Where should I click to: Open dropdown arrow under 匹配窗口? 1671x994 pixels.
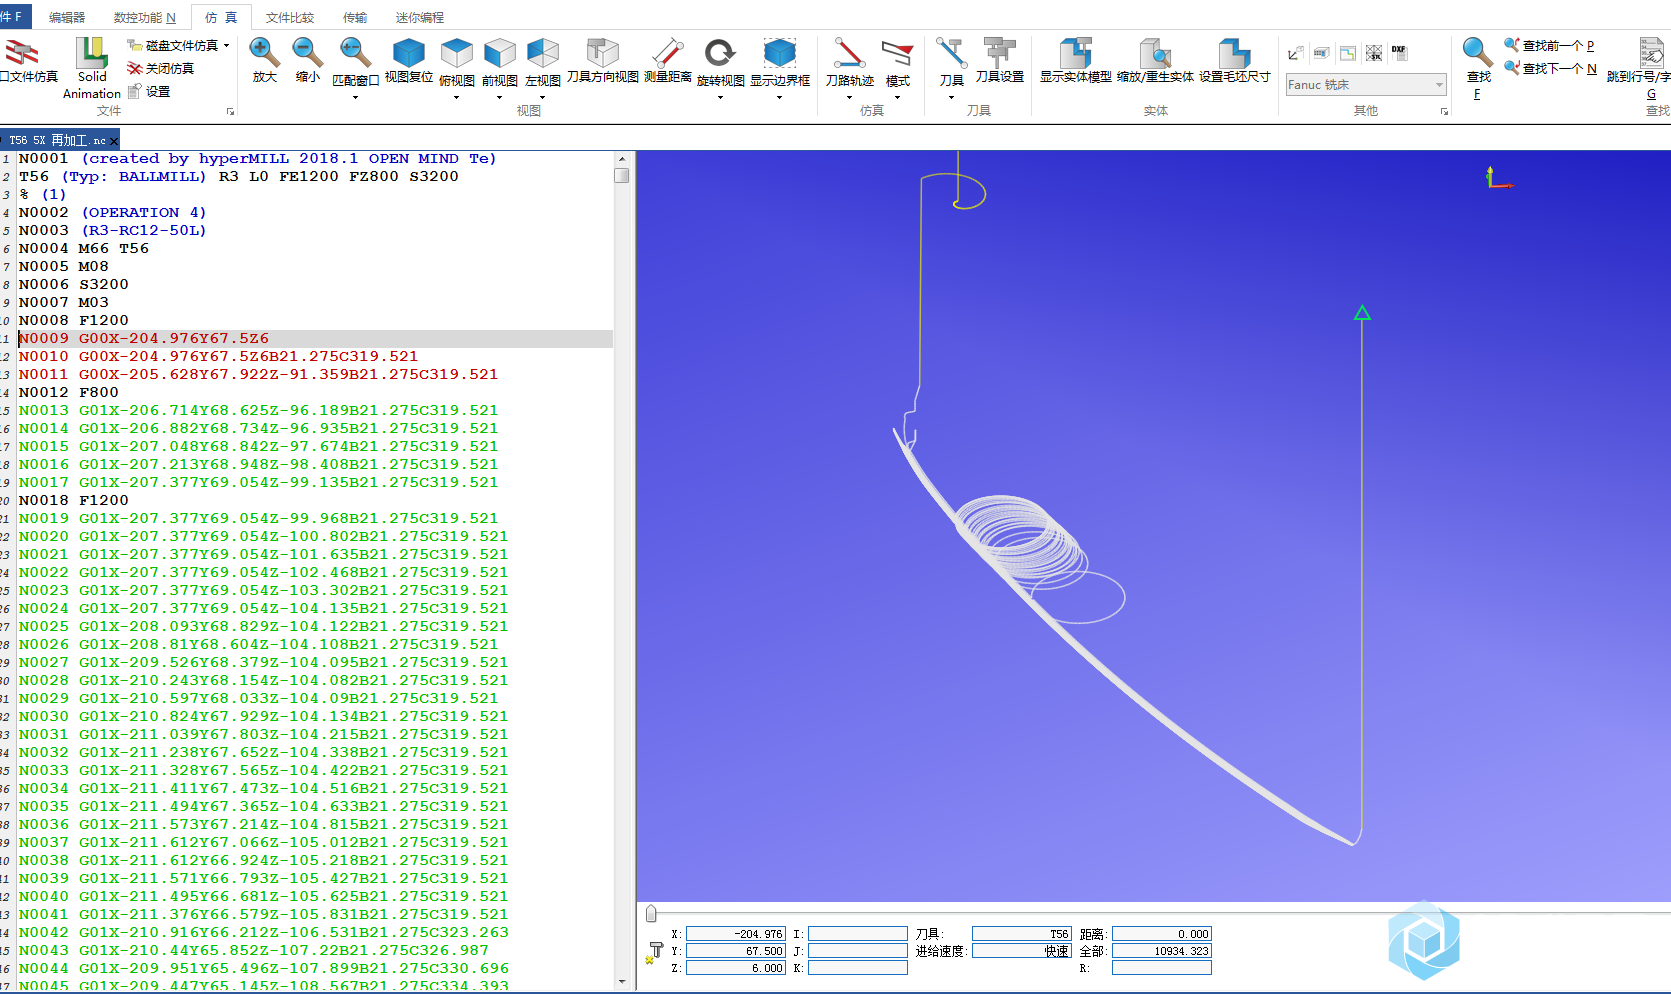[355, 97]
